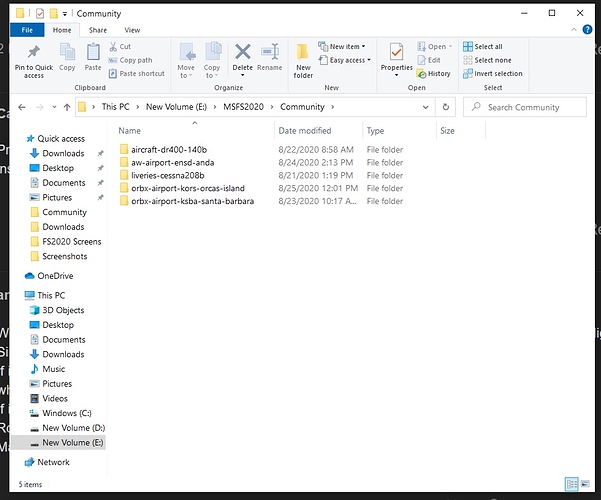Viewport: 601px width, 500px height.
Task: Refresh the Community folder view
Action: [445, 107]
